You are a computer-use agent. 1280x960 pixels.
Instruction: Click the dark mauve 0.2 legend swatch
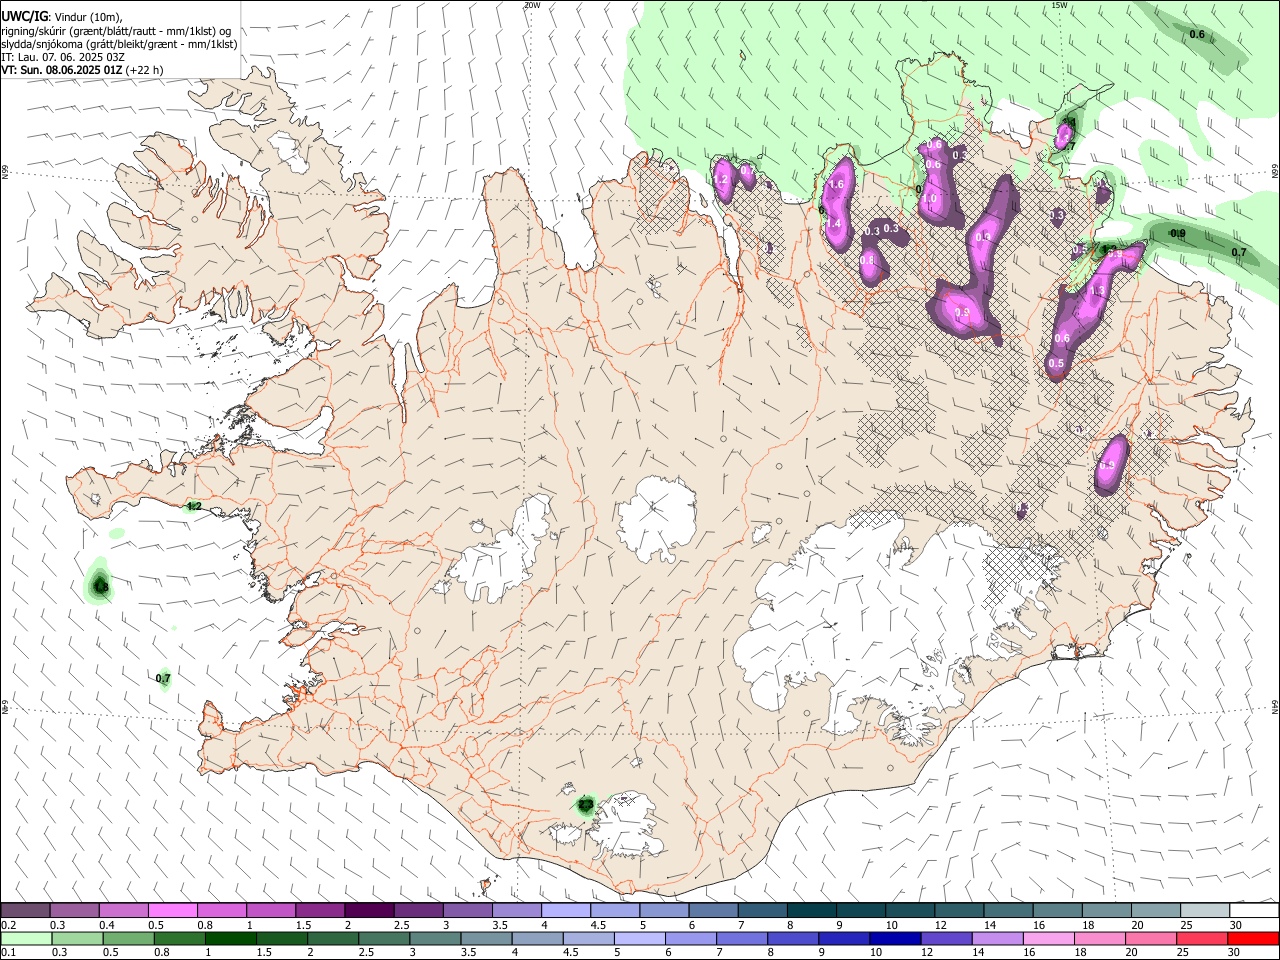point(26,910)
